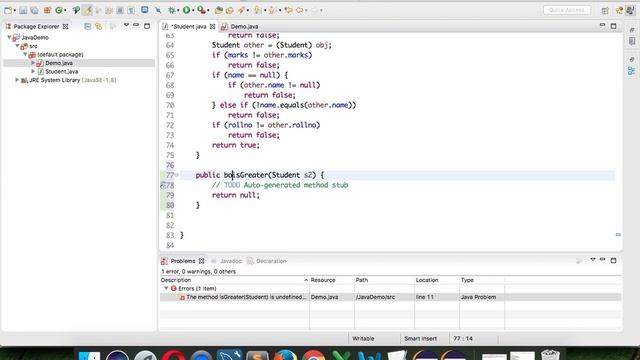Open Opera from the Dock
The width and height of the screenshot is (640, 360).
(173, 355)
